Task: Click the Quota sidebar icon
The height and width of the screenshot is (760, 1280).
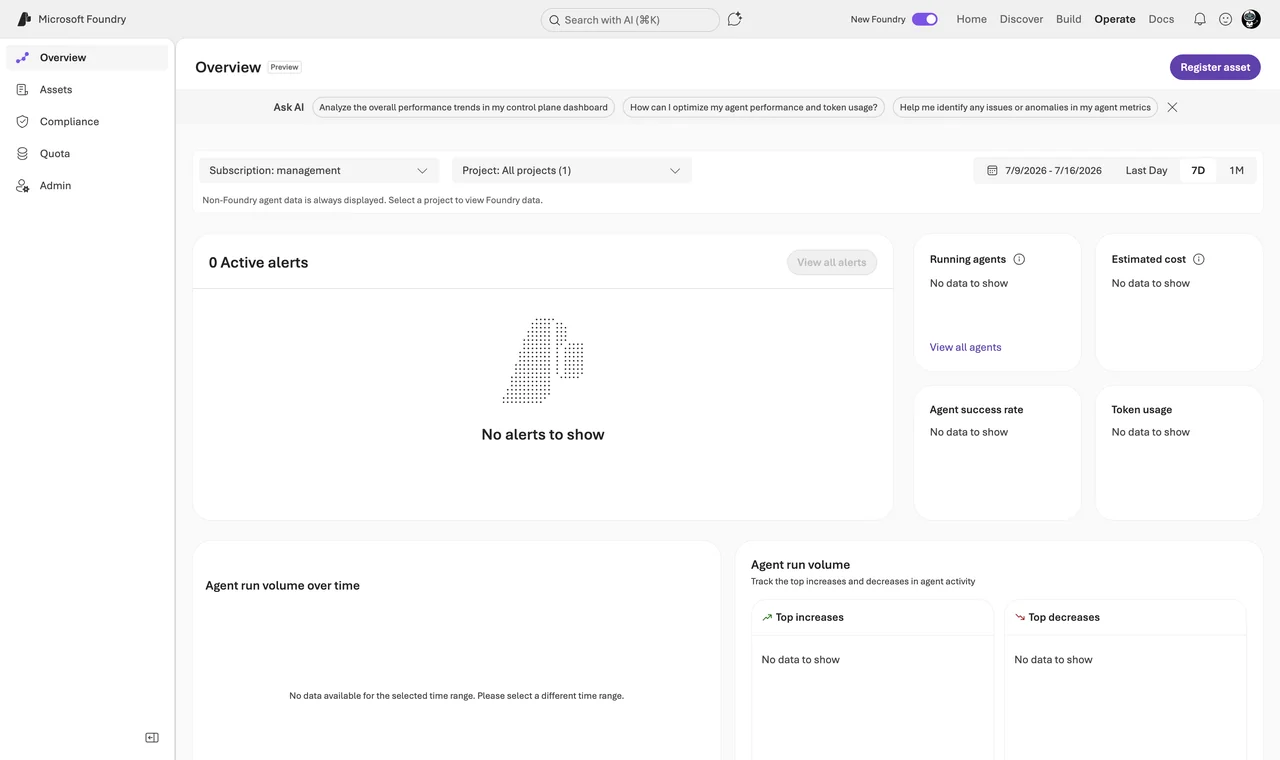Action: (x=22, y=154)
